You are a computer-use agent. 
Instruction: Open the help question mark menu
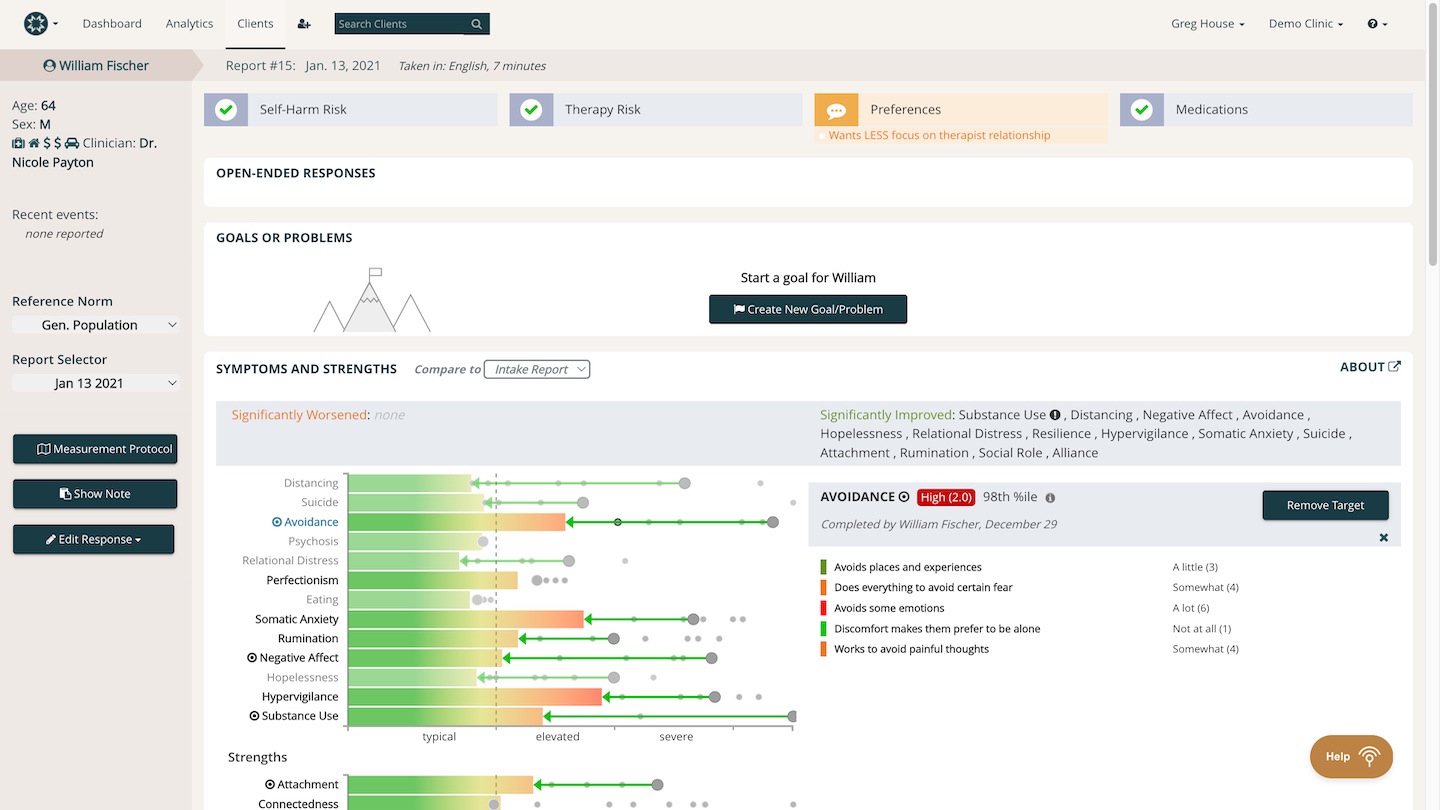point(1377,24)
